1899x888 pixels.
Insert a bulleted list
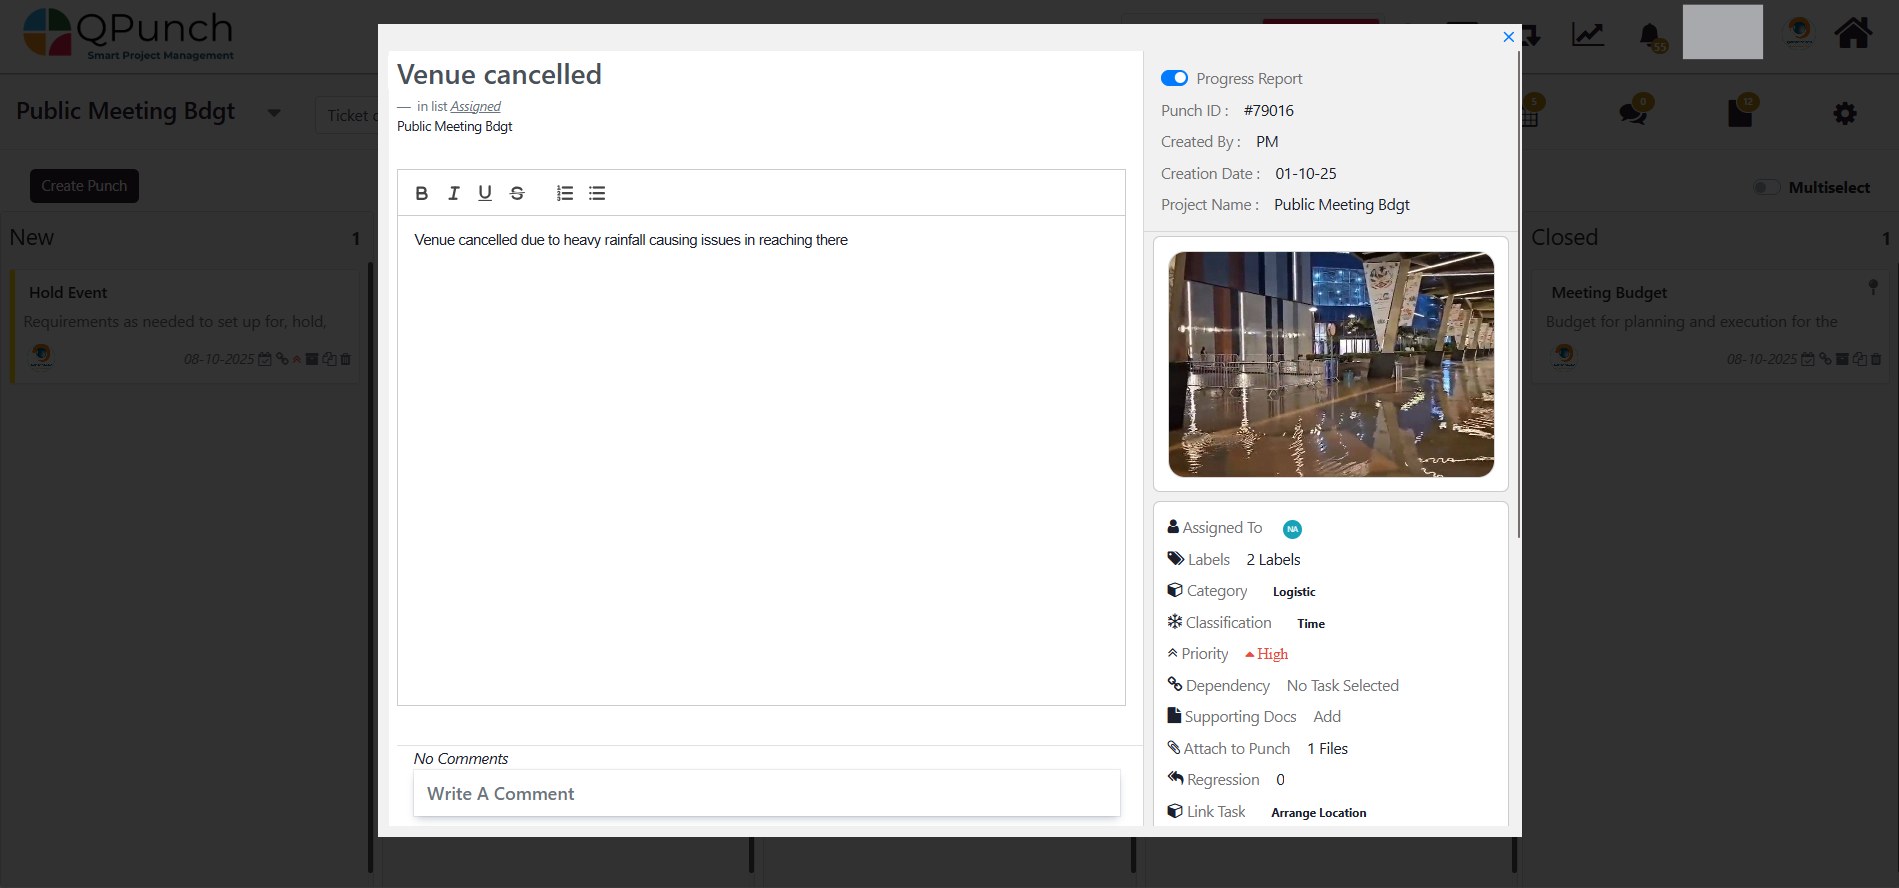[597, 193]
